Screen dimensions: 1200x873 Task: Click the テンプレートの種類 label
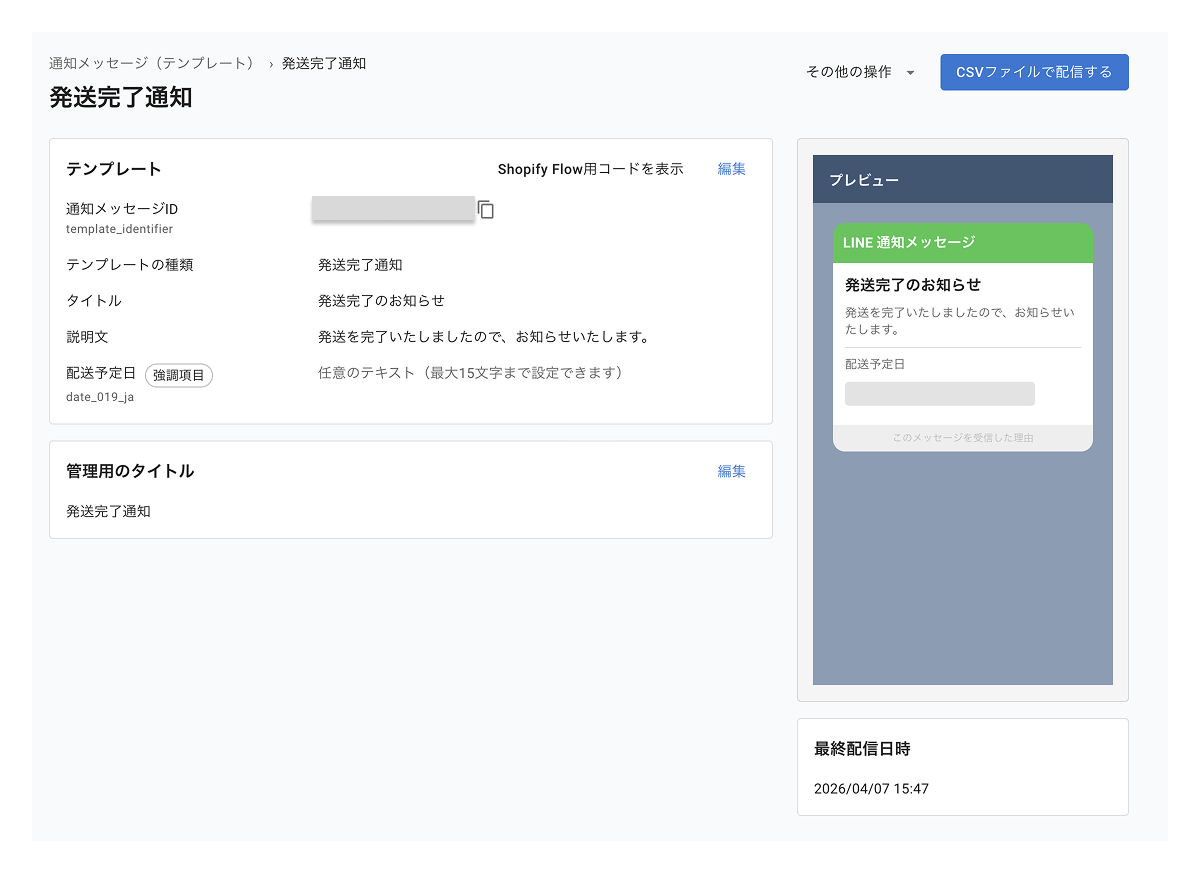pyautogui.click(x=129, y=265)
